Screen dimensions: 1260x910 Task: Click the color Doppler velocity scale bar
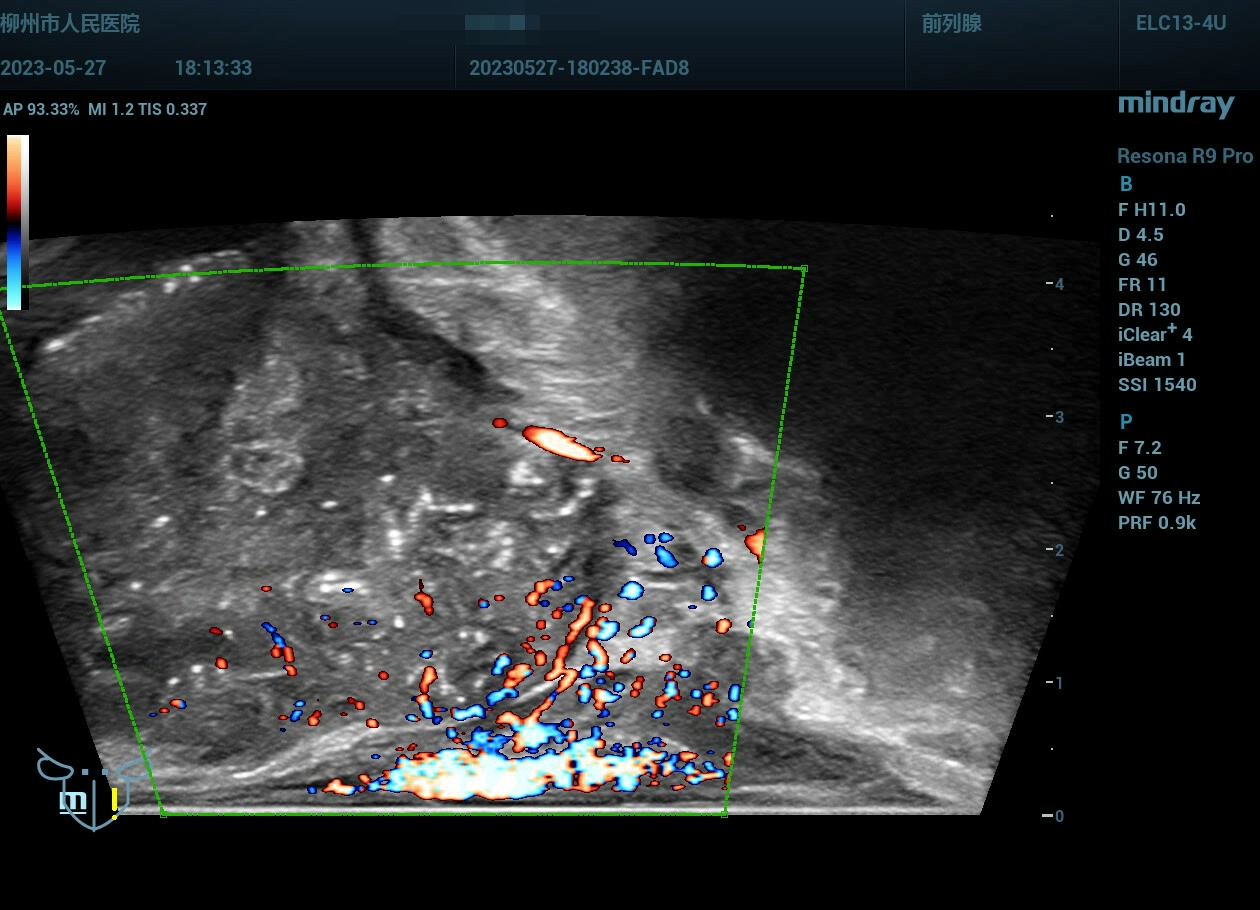coord(17,222)
